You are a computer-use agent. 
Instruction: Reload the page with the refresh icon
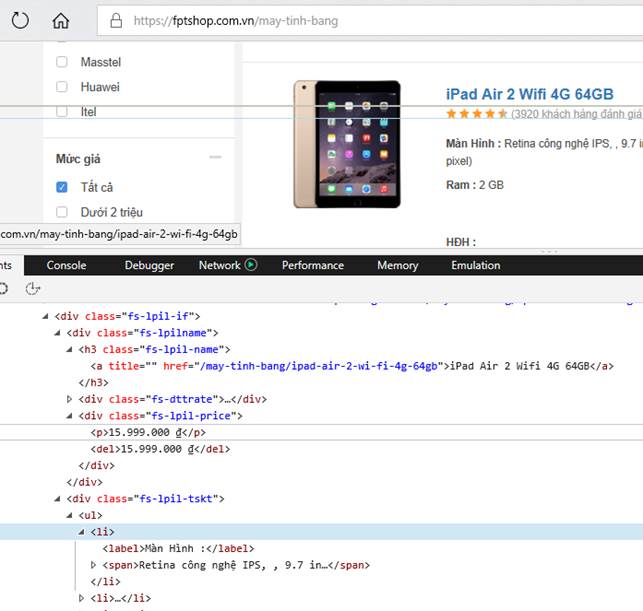point(20,21)
